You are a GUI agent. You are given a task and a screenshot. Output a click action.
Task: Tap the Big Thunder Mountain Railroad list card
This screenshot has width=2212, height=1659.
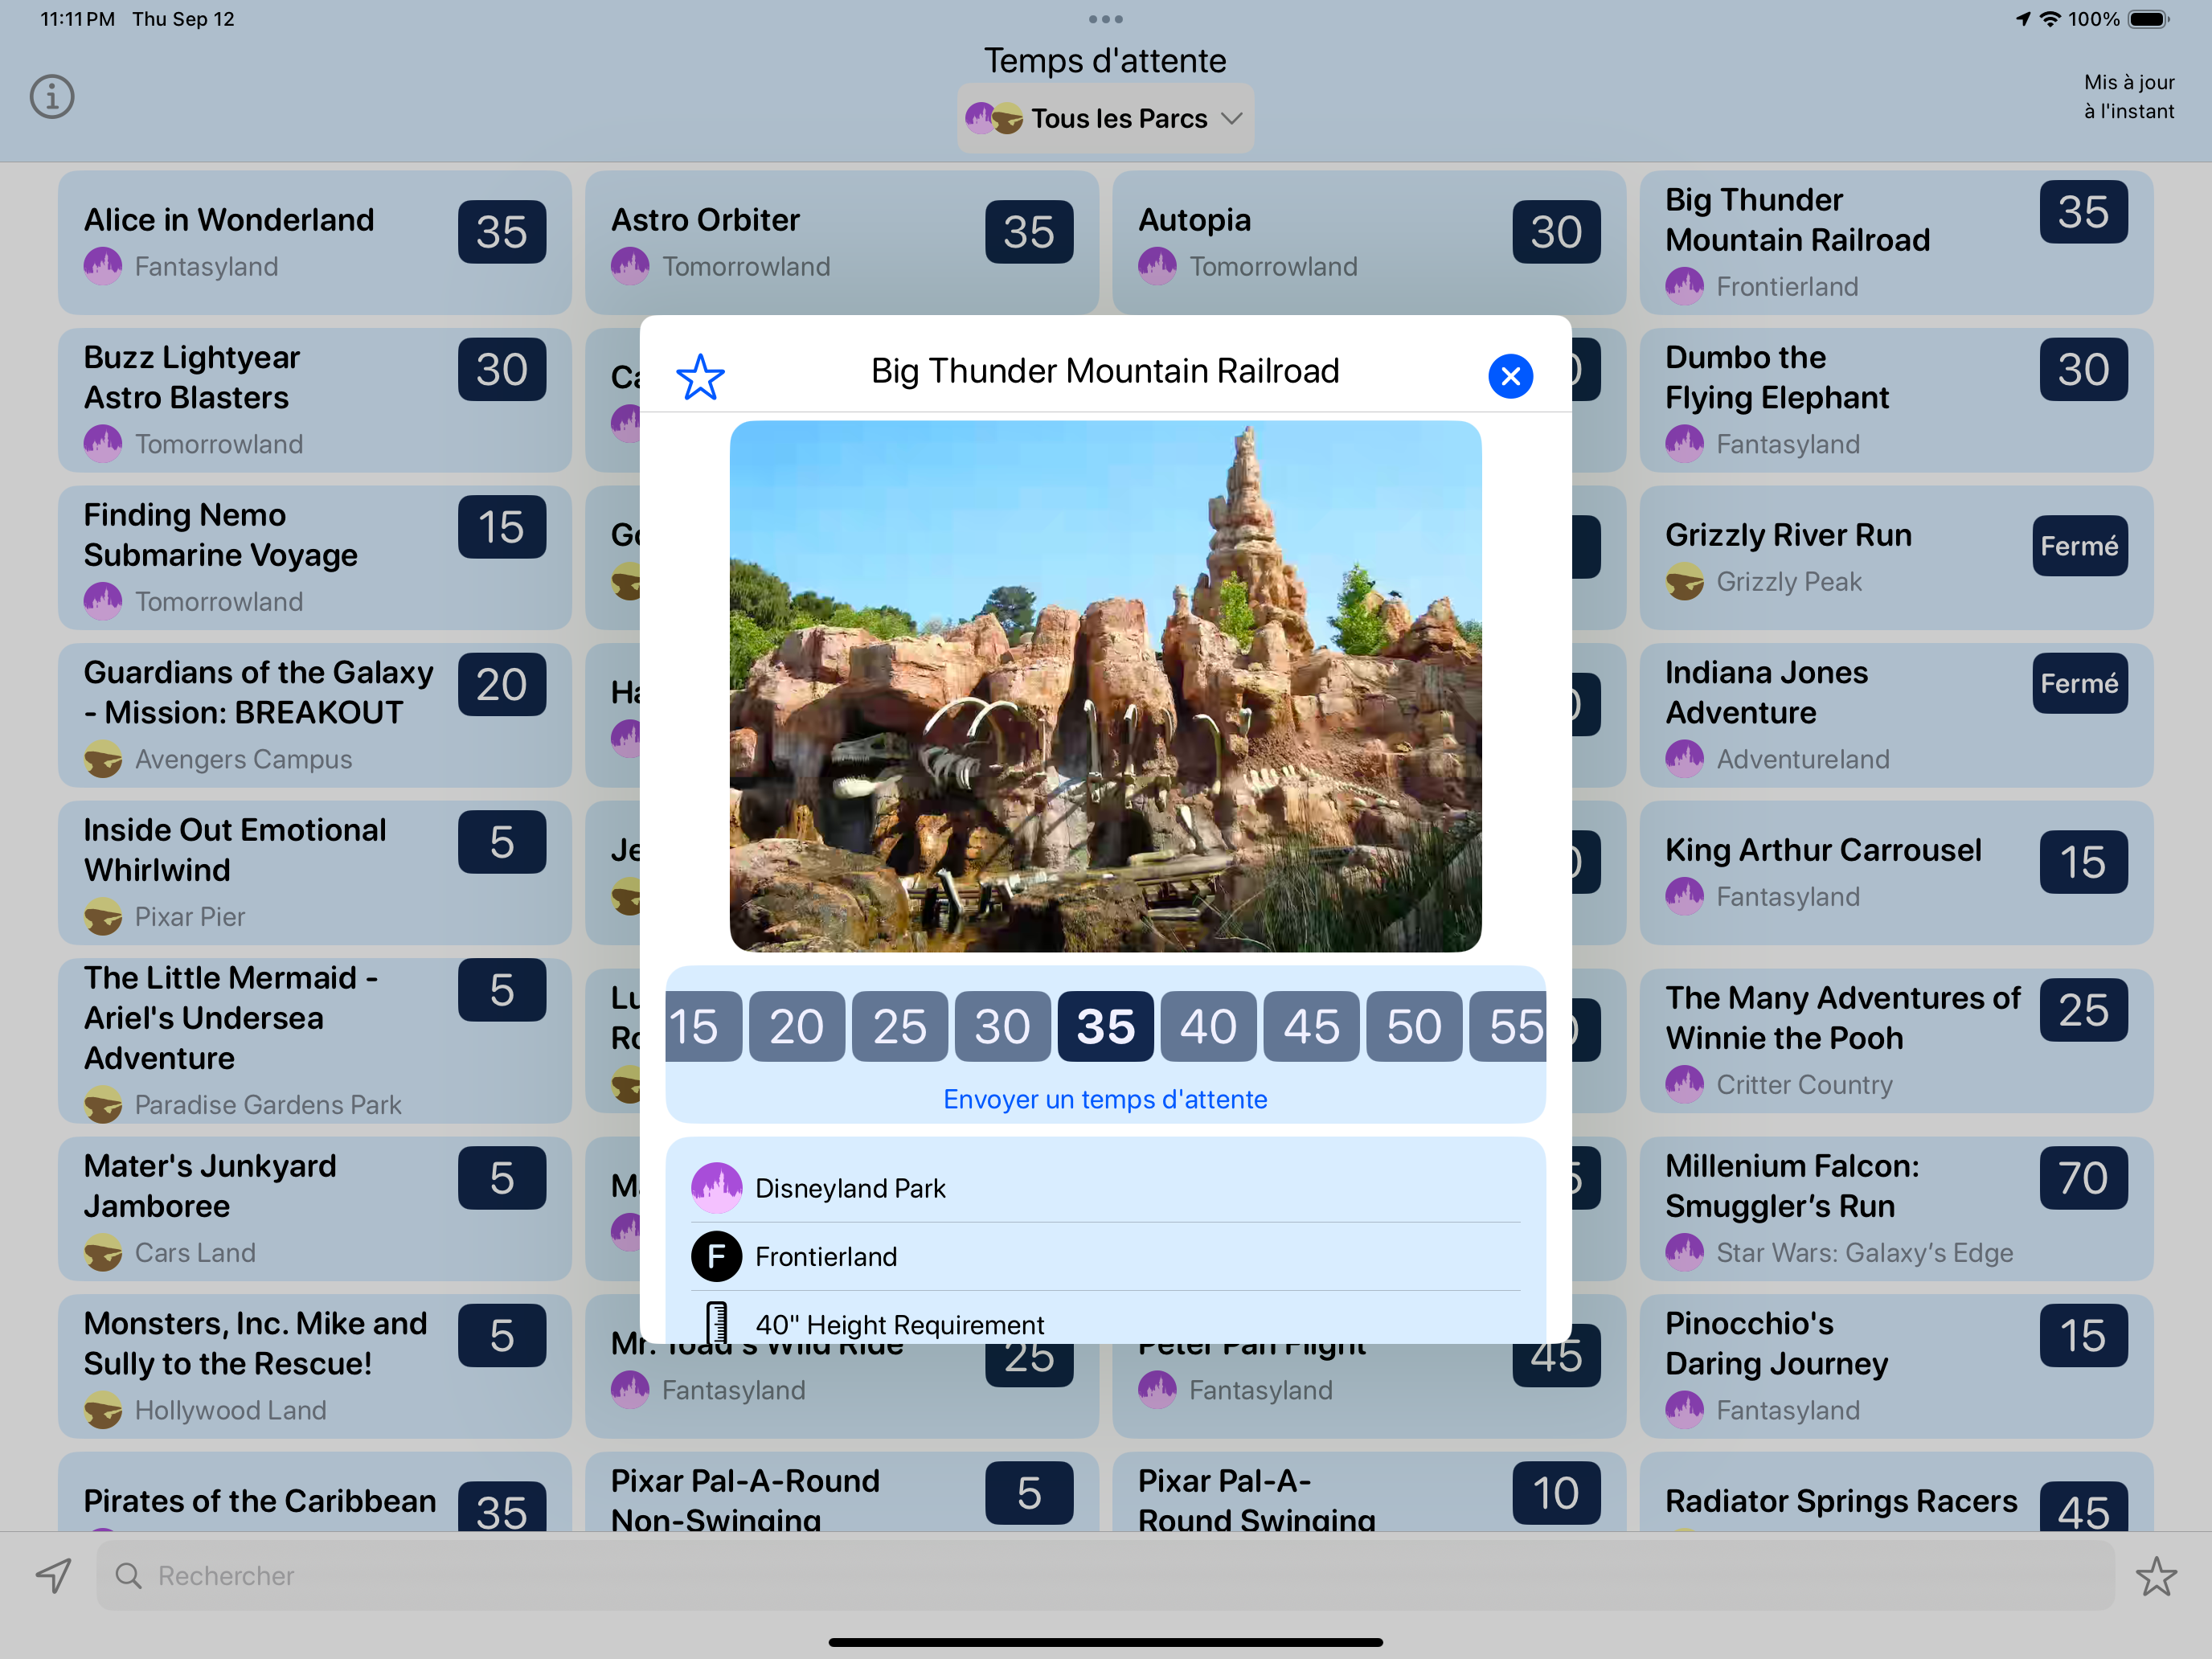point(1896,242)
